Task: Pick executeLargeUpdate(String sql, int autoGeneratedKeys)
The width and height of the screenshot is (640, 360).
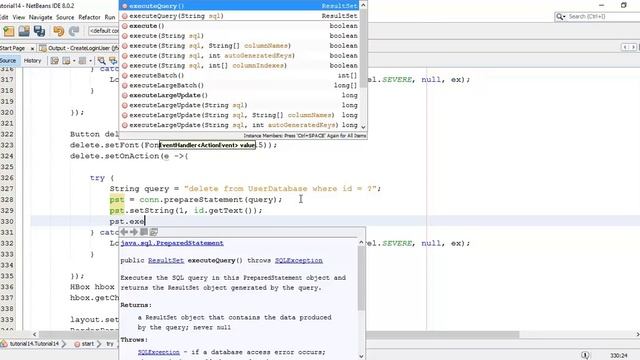Action: pos(240,125)
